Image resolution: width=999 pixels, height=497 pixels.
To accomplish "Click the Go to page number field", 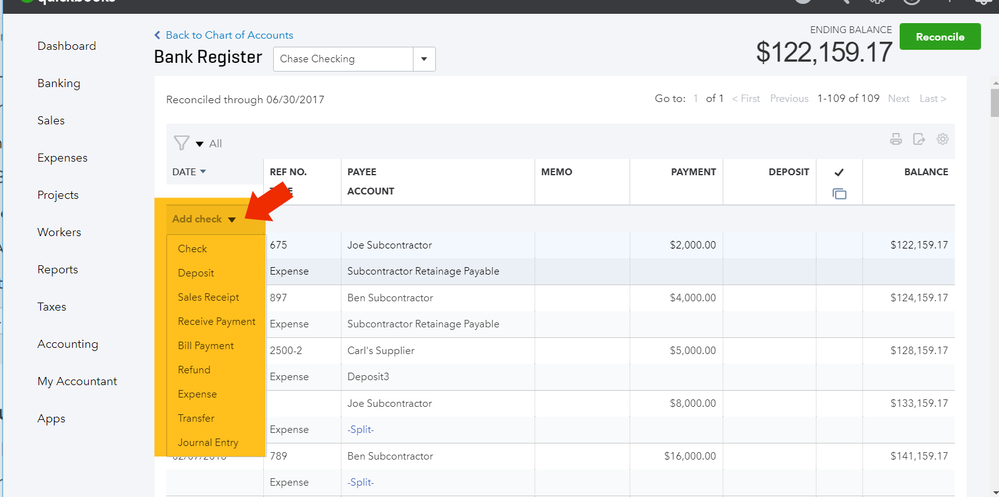I will (x=696, y=99).
